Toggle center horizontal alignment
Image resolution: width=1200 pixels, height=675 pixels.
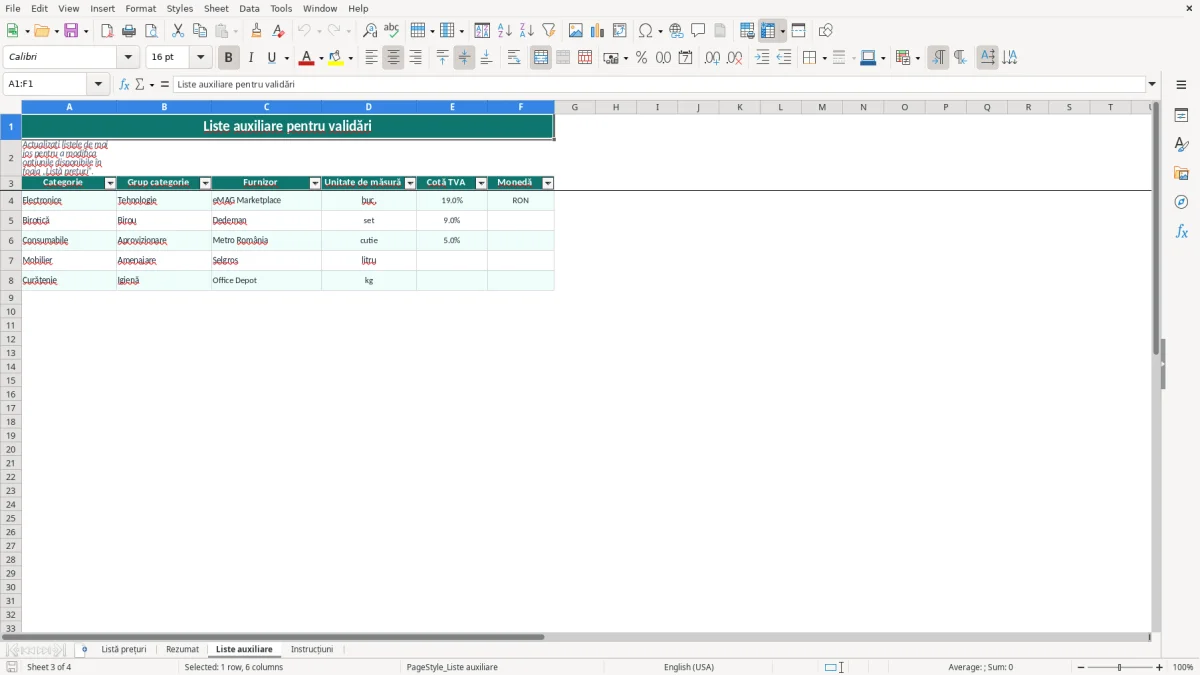click(x=393, y=58)
